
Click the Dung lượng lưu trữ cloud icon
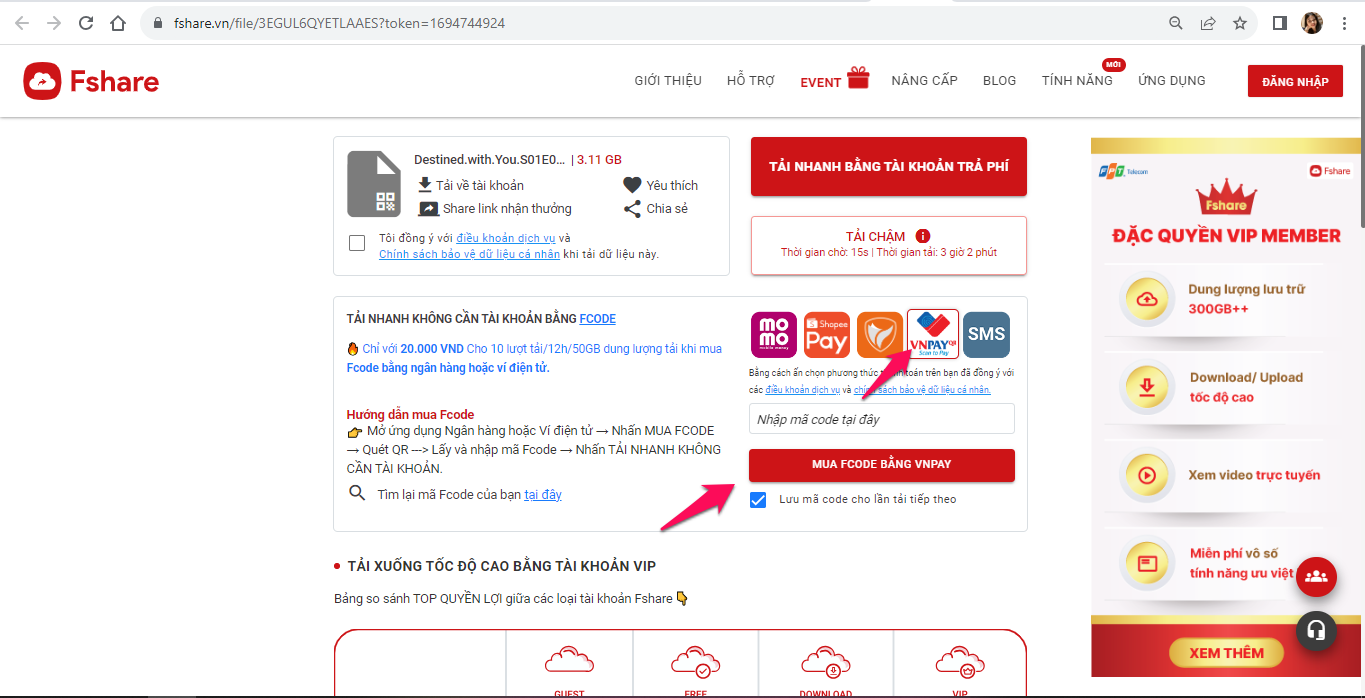[x=1146, y=298]
